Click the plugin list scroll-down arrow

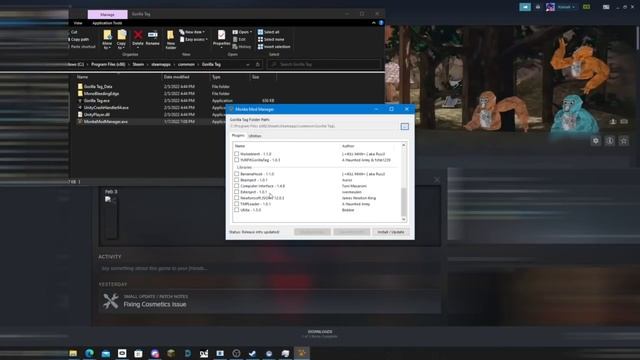pyautogui.click(x=404, y=219)
